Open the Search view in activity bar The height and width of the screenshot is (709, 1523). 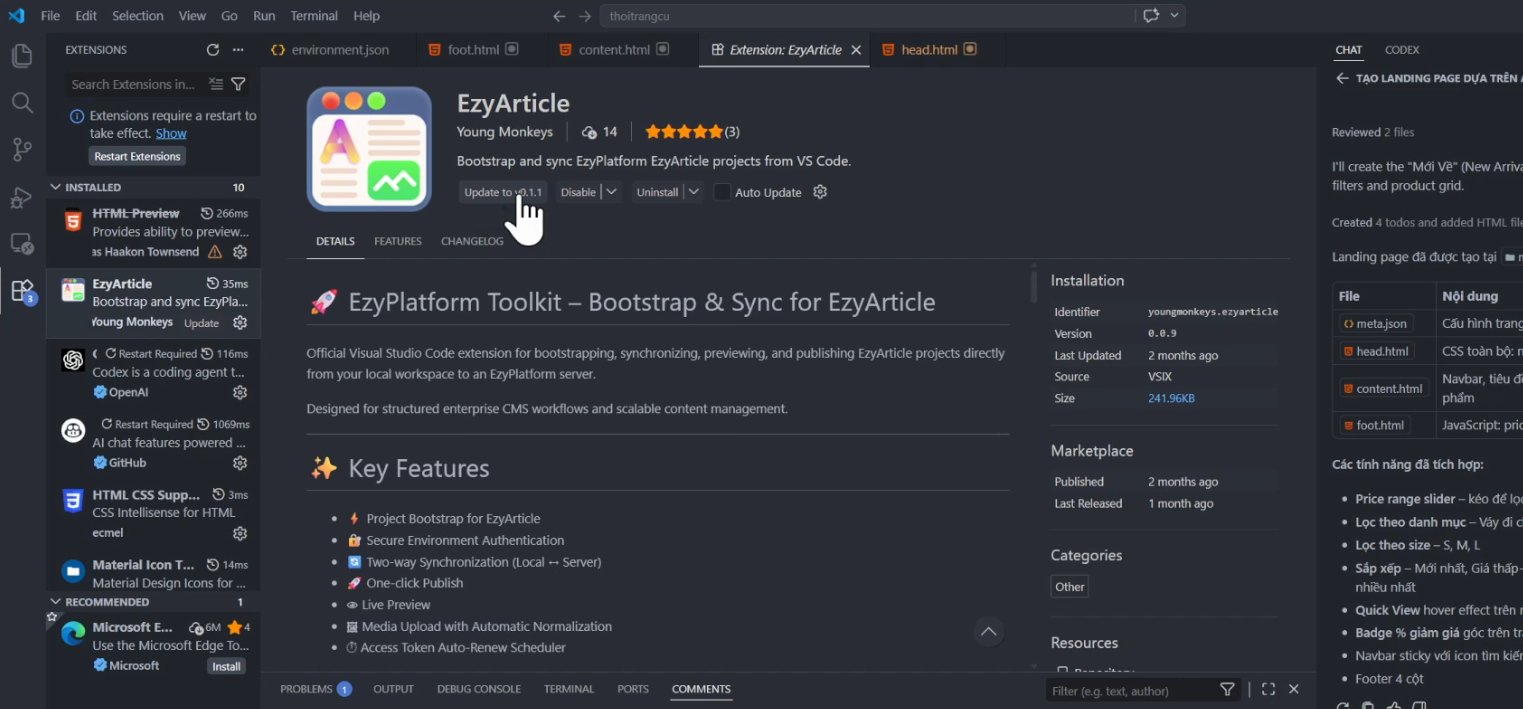click(22, 103)
